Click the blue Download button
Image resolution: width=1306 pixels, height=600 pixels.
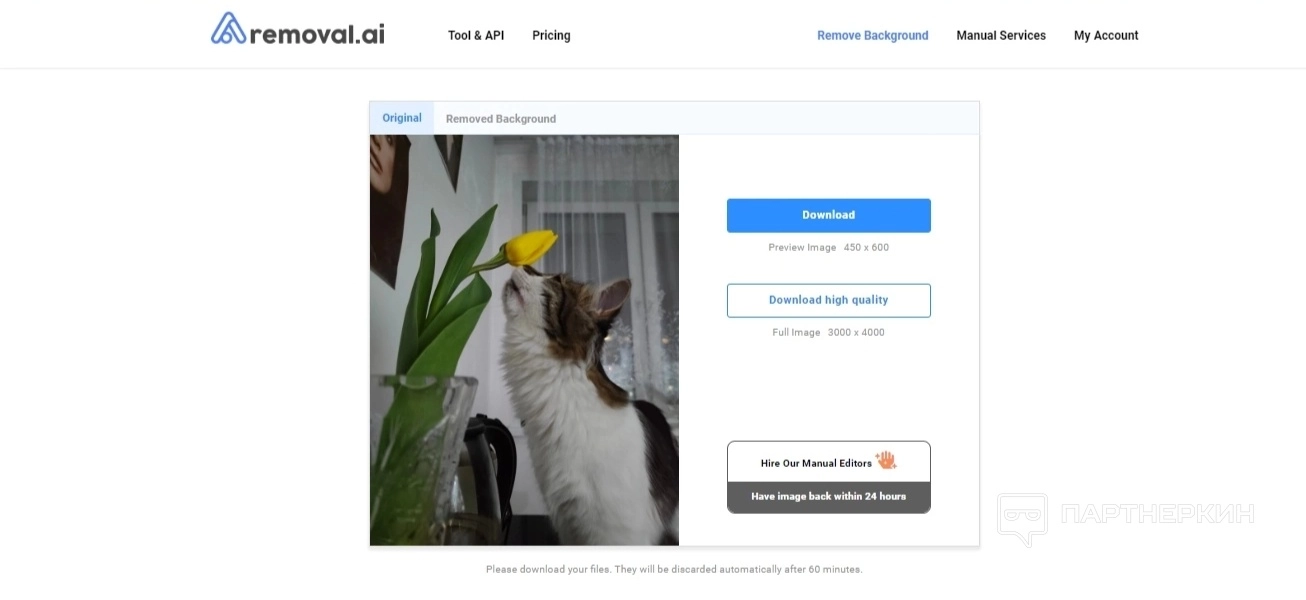click(x=829, y=215)
